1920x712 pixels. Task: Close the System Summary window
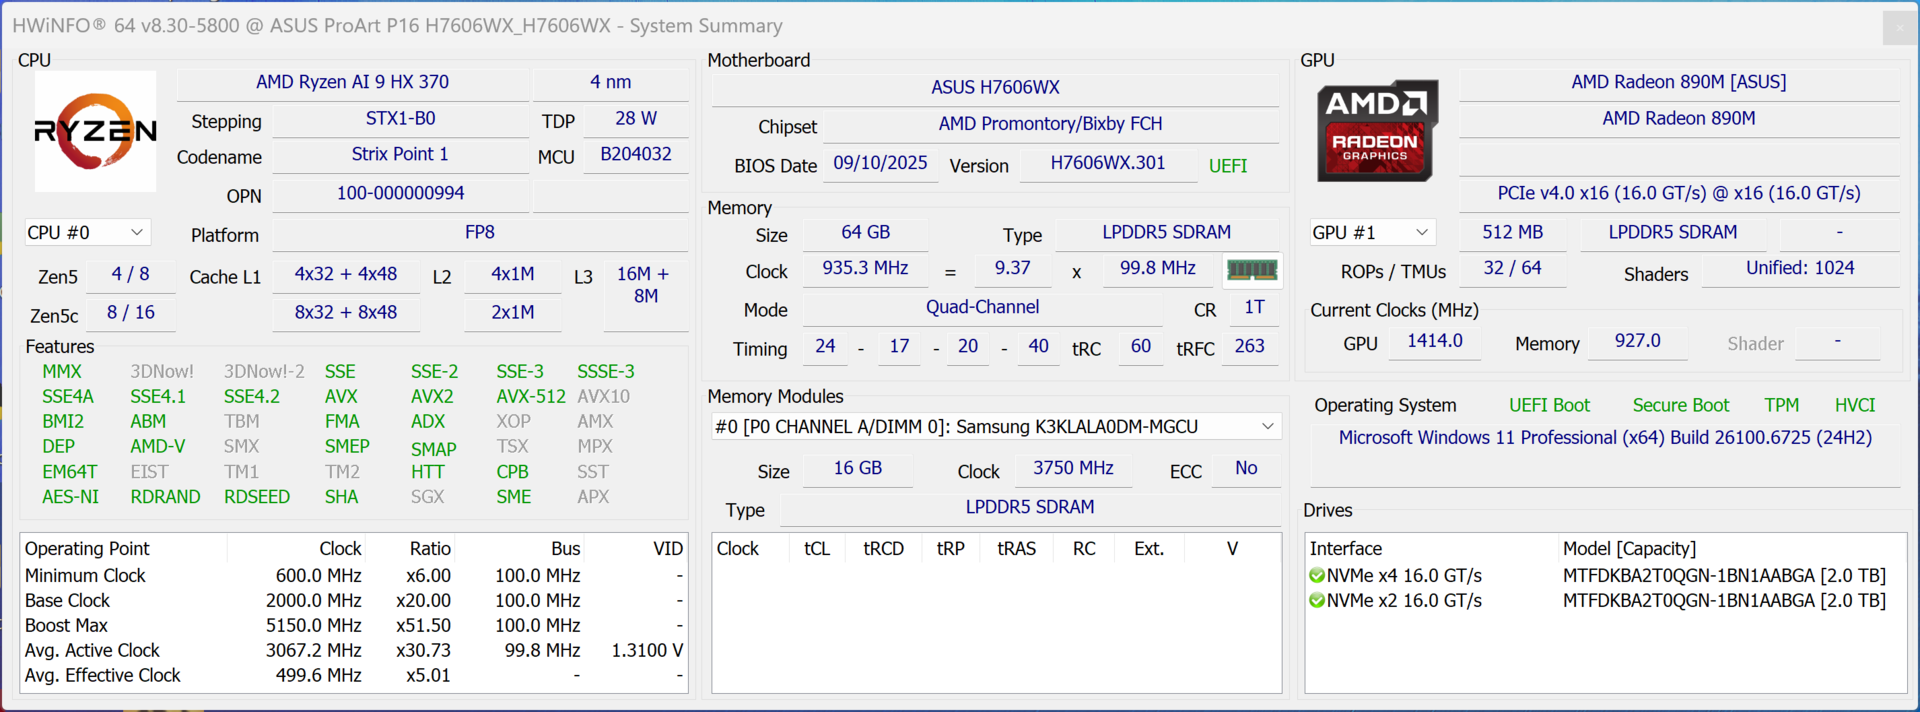coord(1899,27)
